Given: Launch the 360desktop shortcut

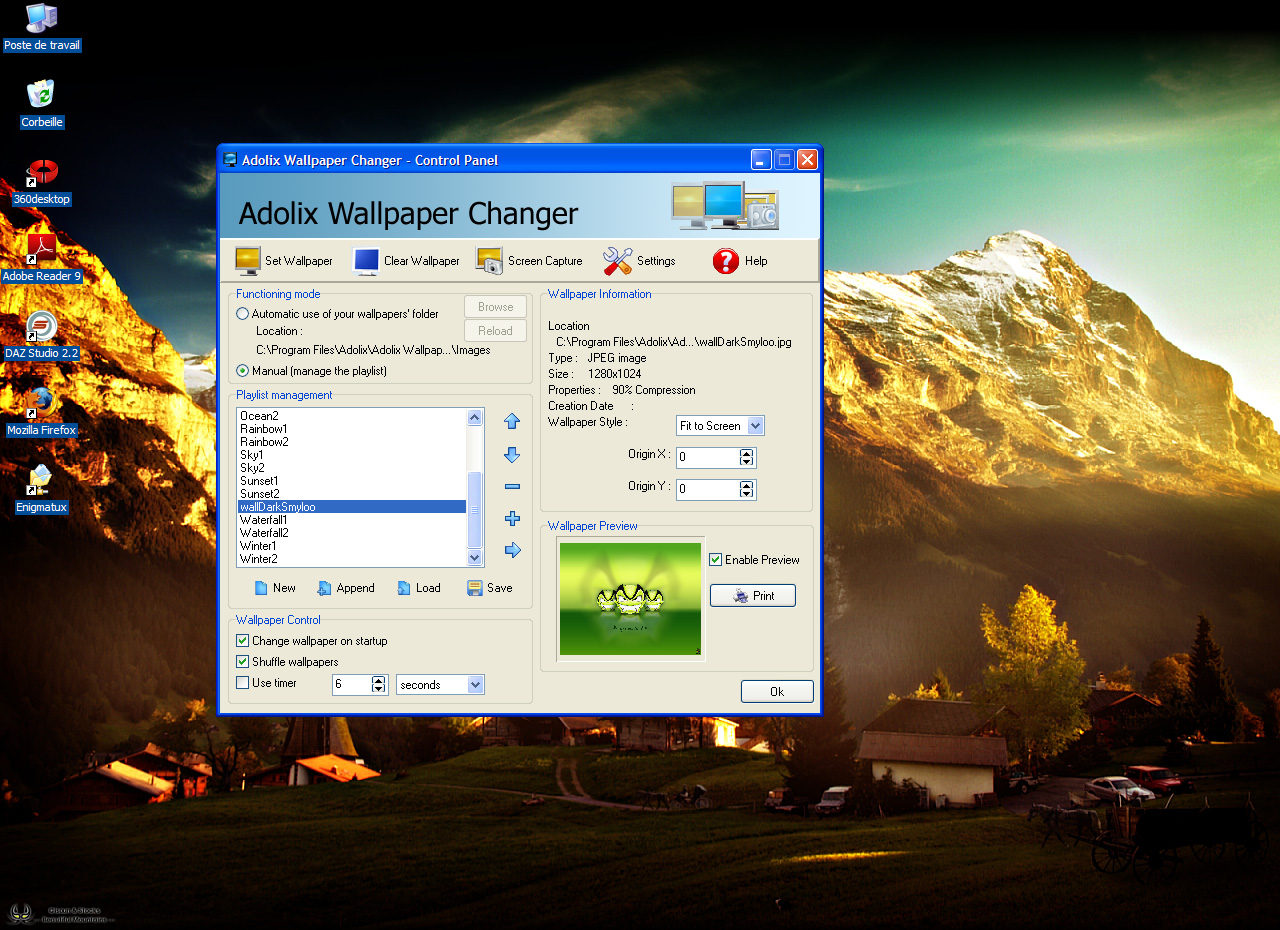Looking at the screenshot, I should [x=42, y=181].
